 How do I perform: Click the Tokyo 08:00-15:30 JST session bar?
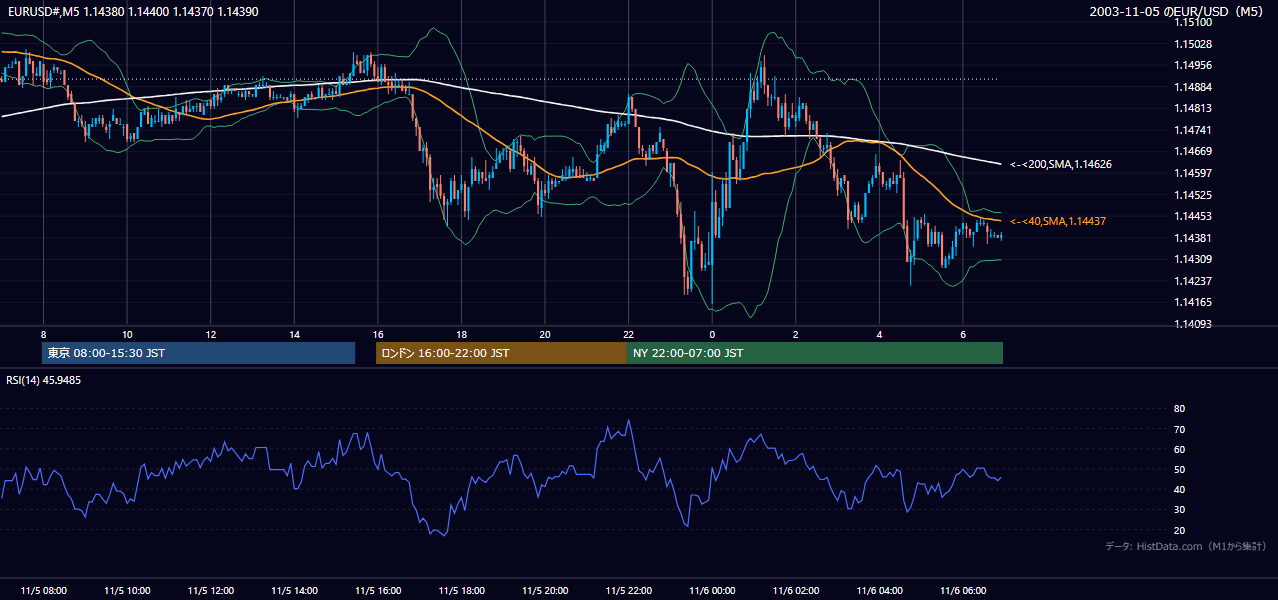pyautogui.click(x=199, y=353)
